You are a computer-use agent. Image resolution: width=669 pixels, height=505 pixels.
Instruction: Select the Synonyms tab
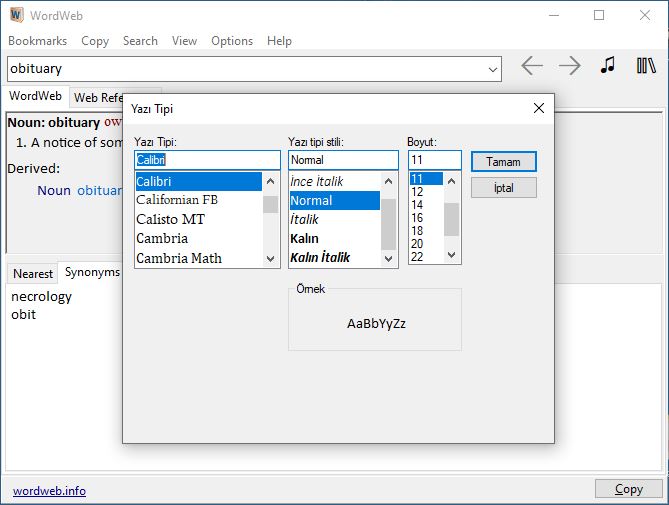pos(92,272)
